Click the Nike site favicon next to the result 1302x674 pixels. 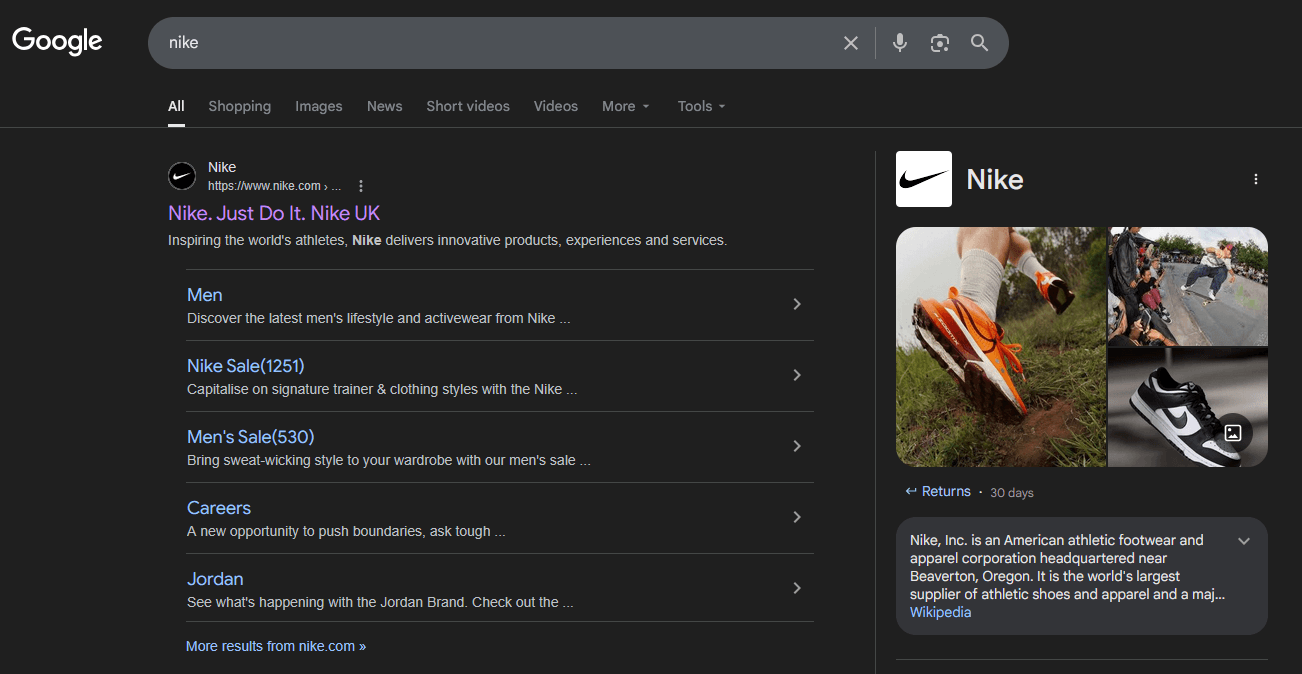coord(181,175)
